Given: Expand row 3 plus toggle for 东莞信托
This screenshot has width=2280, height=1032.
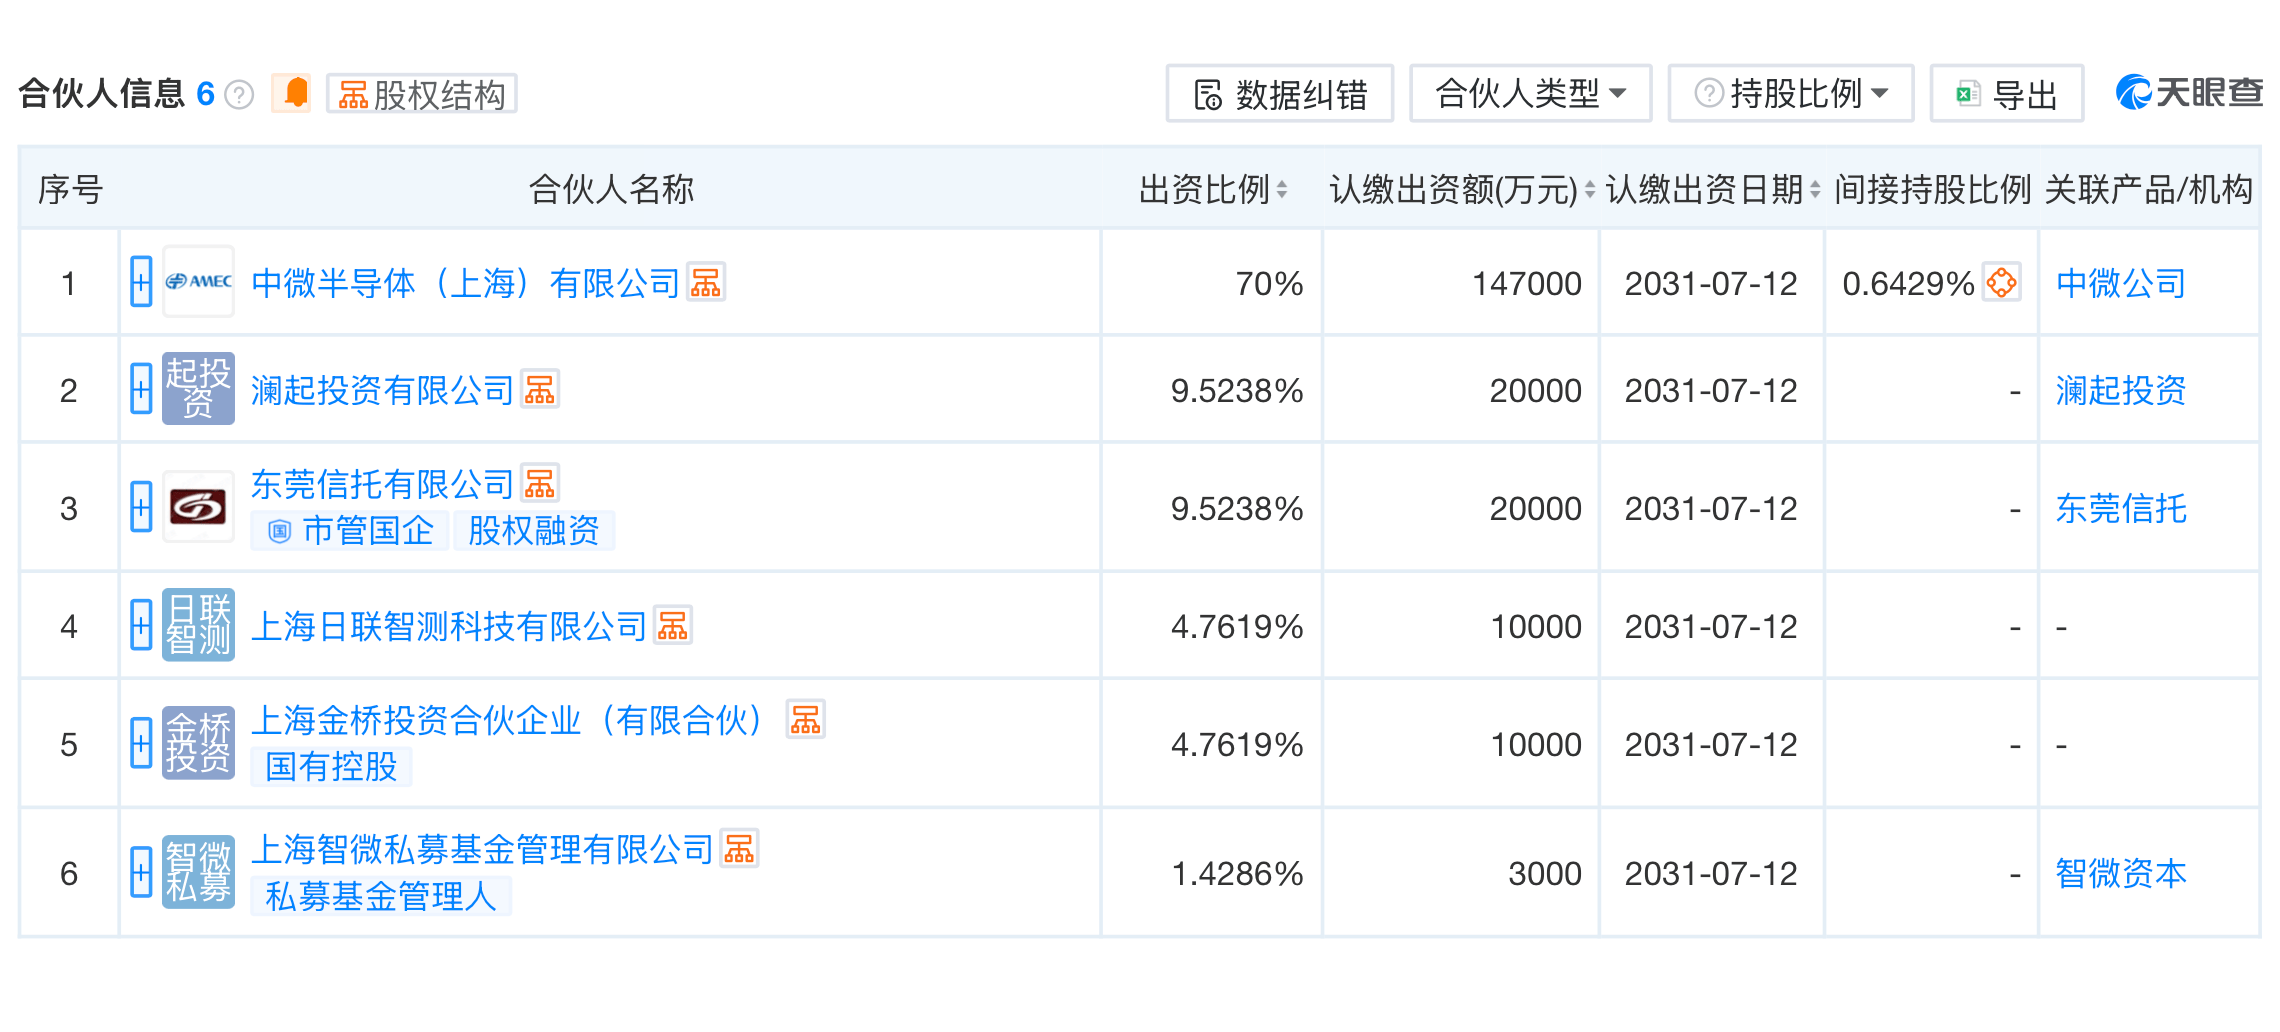Looking at the screenshot, I should coord(141,507).
